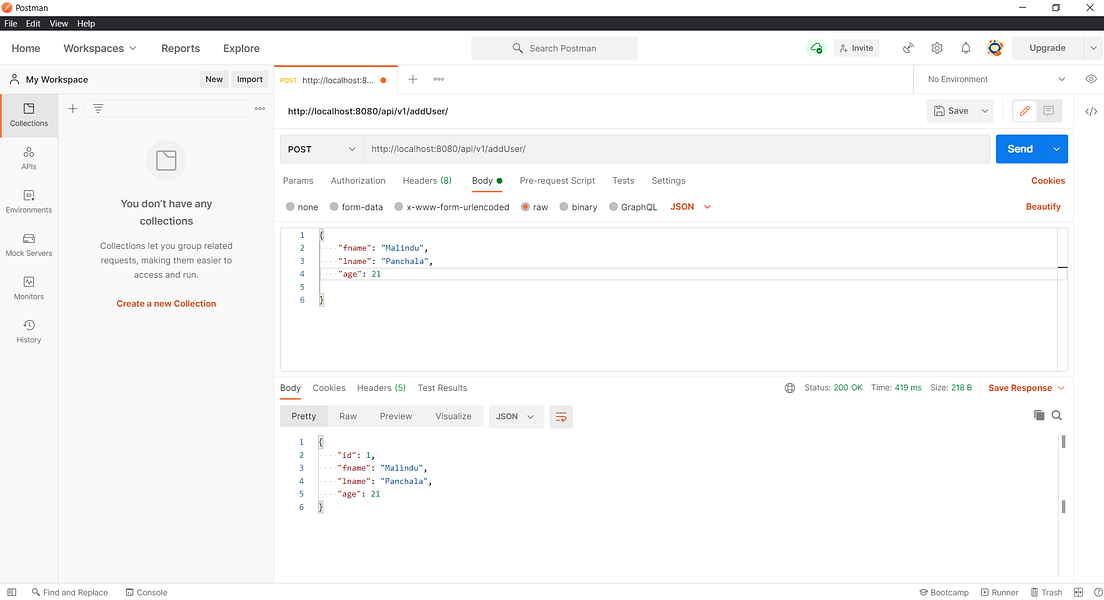Switch to the Authorization tab
Image resolution: width=1104 pixels, height=600 pixels.
357,181
